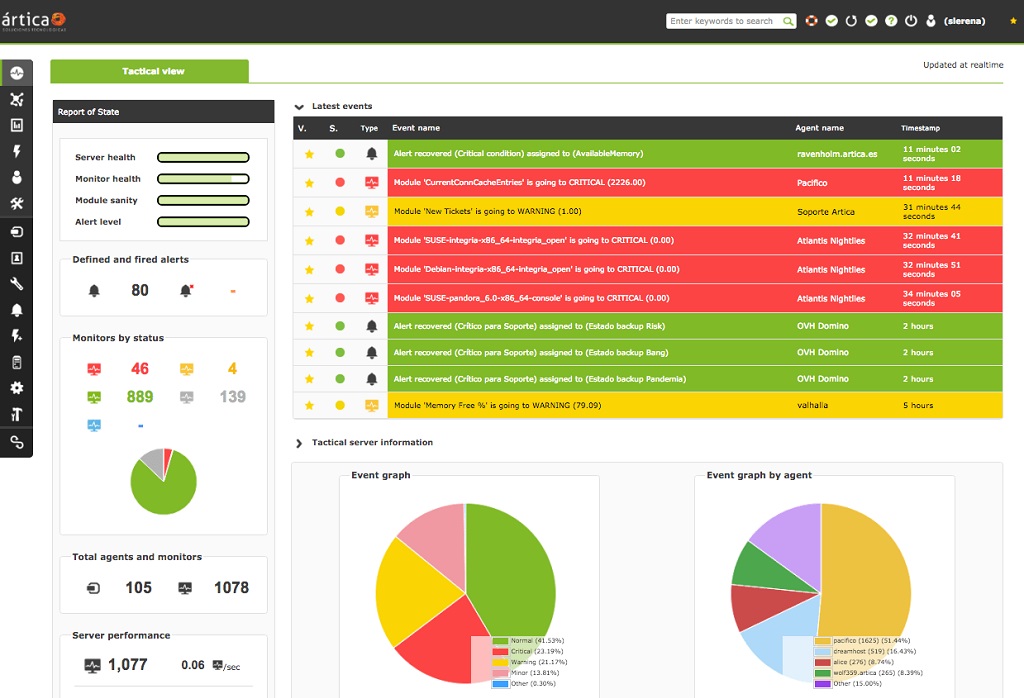Click the Server health progress bar
This screenshot has width=1024, height=698.
tap(203, 157)
